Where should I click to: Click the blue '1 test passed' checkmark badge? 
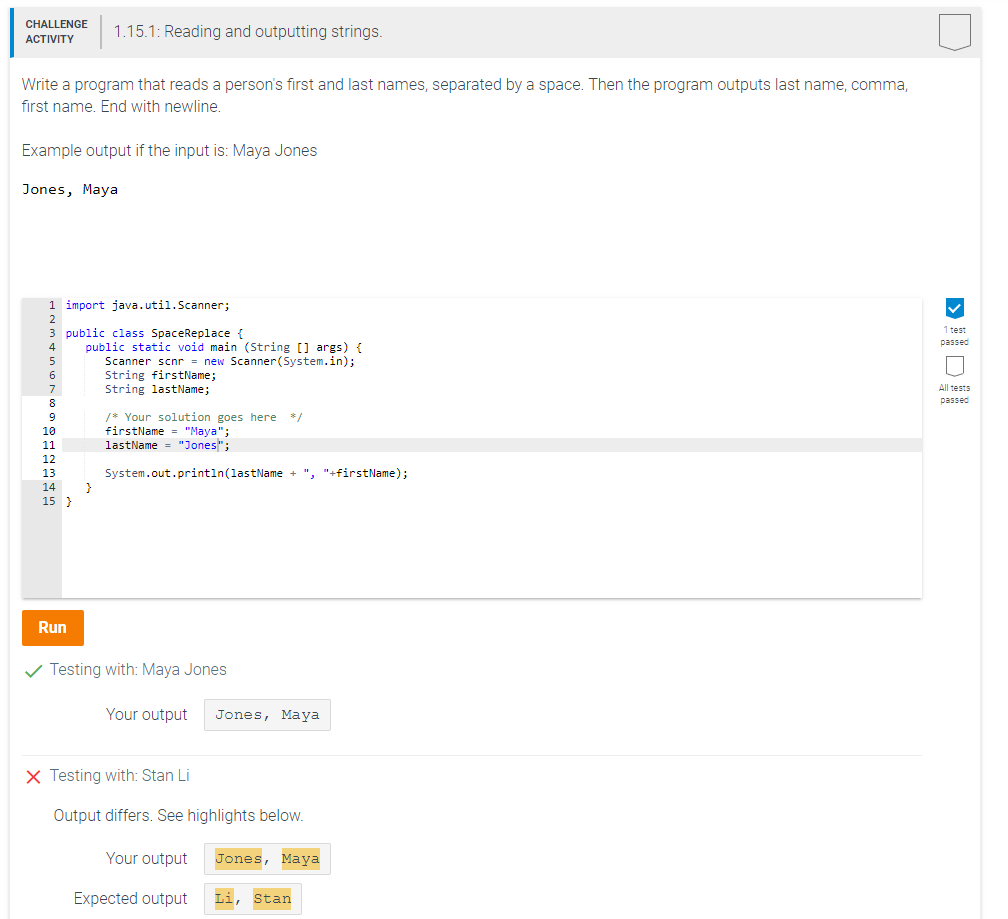tap(955, 308)
